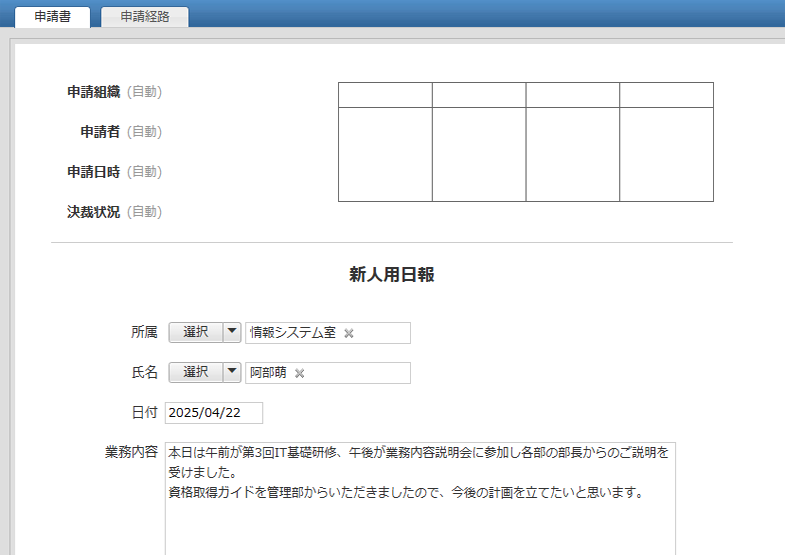Viewport: 785px width, 555px height.
Task: Expand the dropdown arrow beside 所属 選択
Action: (x=232, y=332)
